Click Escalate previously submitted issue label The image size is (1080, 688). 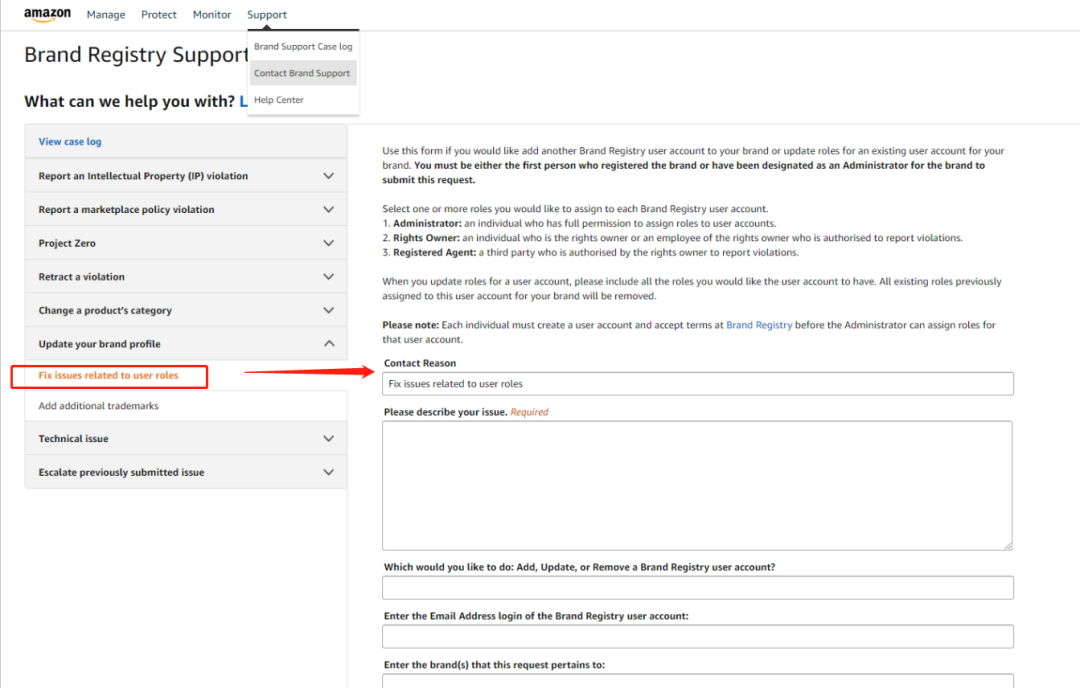(121, 472)
